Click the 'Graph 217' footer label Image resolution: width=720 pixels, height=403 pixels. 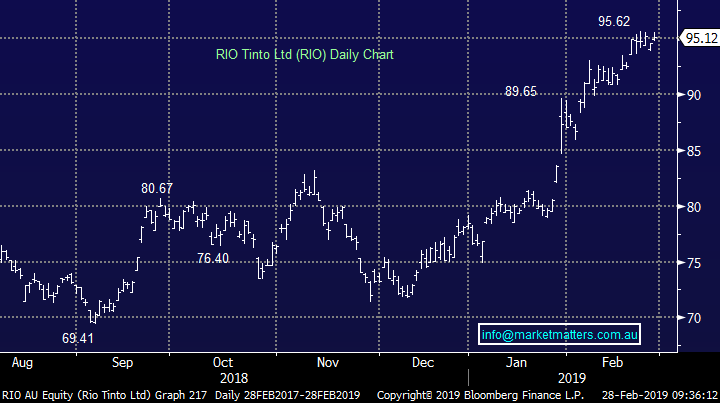181,395
